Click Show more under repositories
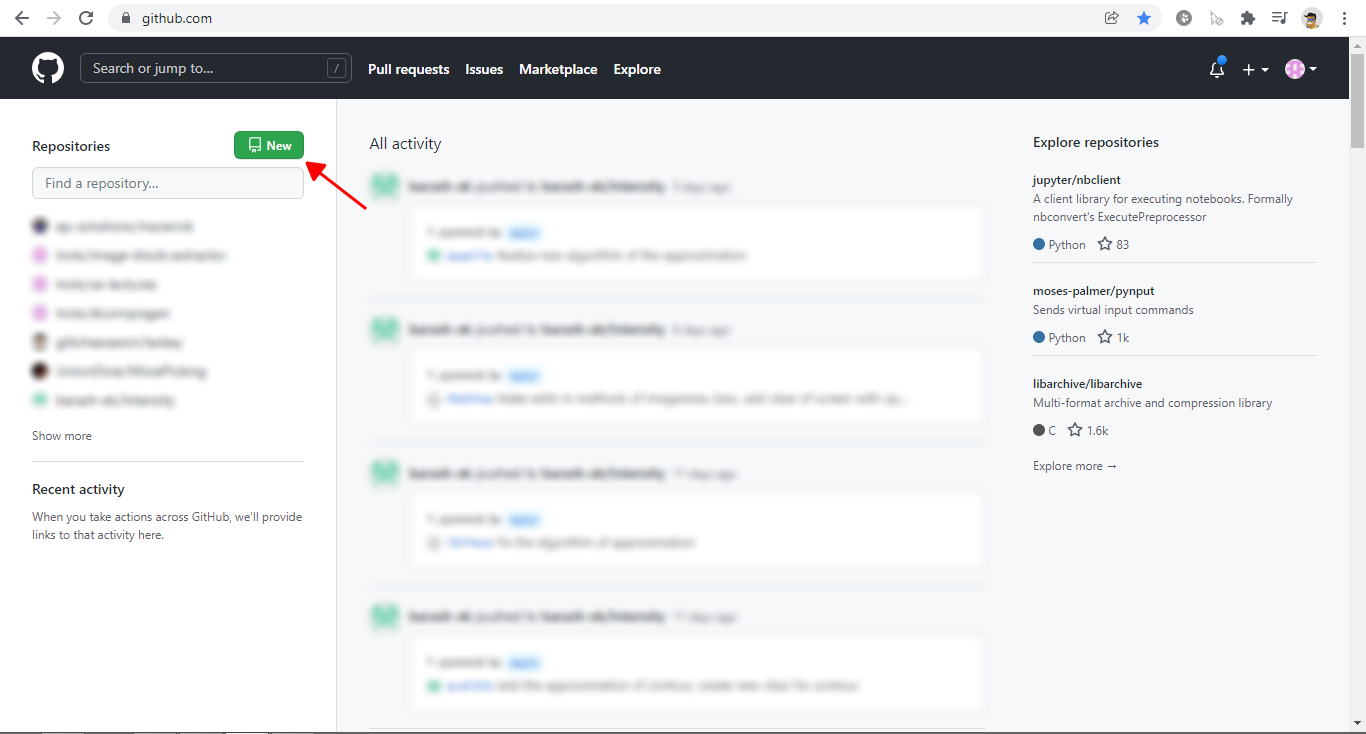Screen dimensions: 1366x734 (x=62, y=436)
